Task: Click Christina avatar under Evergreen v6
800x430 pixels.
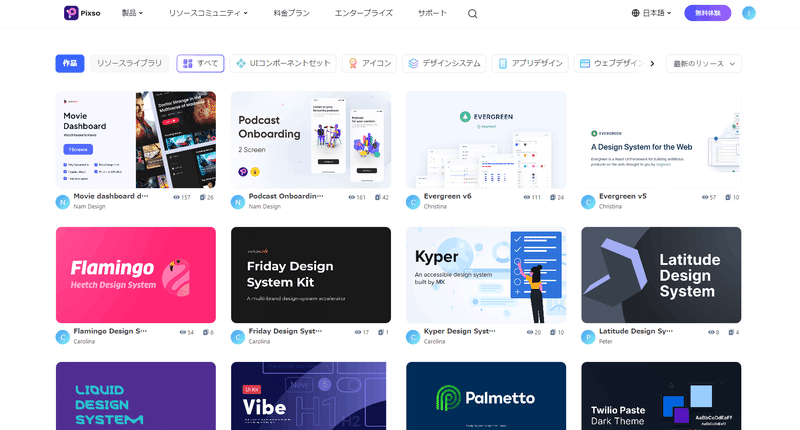Action: point(413,202)
